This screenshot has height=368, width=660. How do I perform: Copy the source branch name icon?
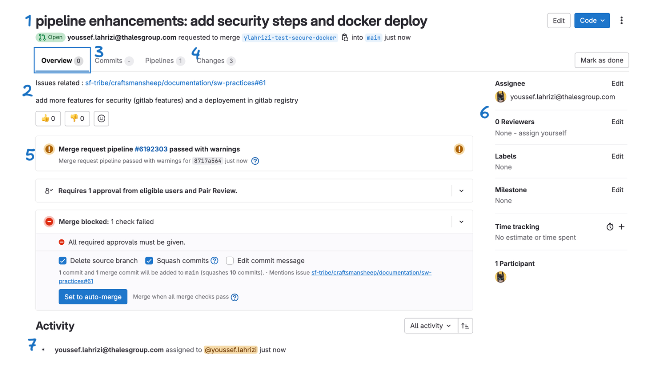point(345,37)
